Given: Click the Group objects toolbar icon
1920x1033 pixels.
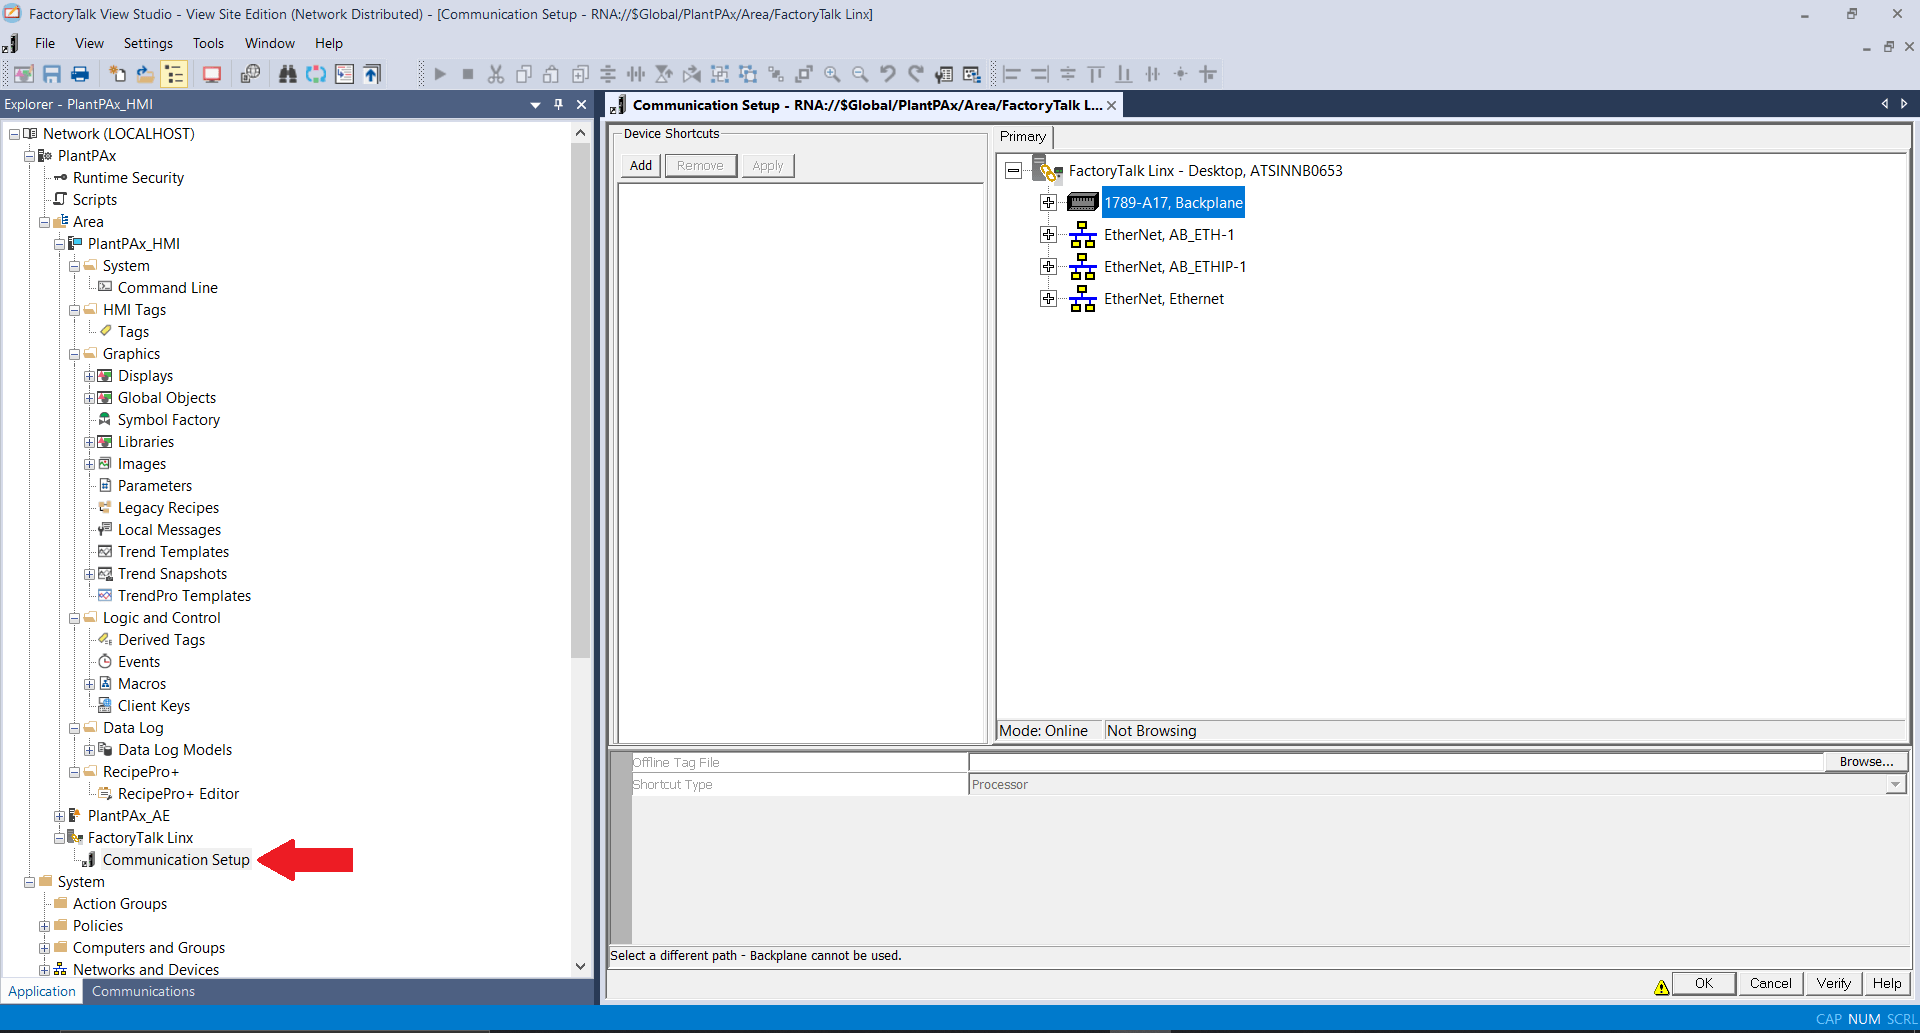Looking at the screenshot, I should 720,74.
